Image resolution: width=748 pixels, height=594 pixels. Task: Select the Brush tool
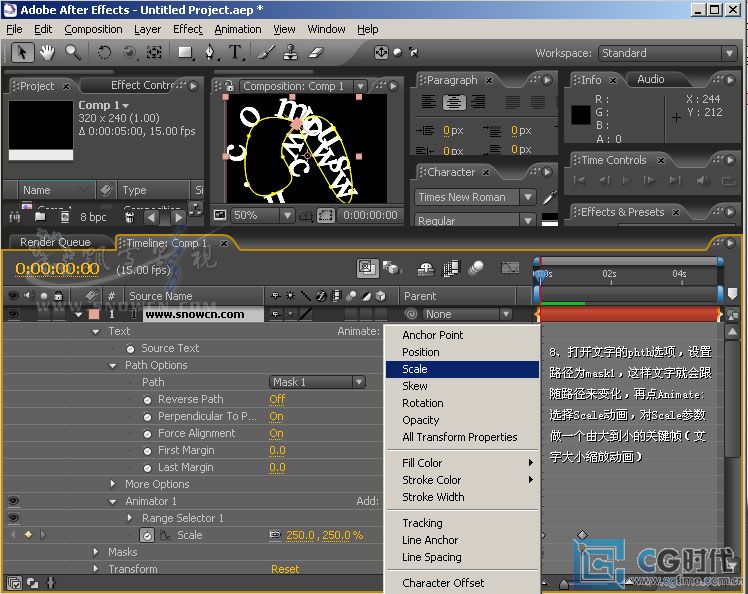266,52
